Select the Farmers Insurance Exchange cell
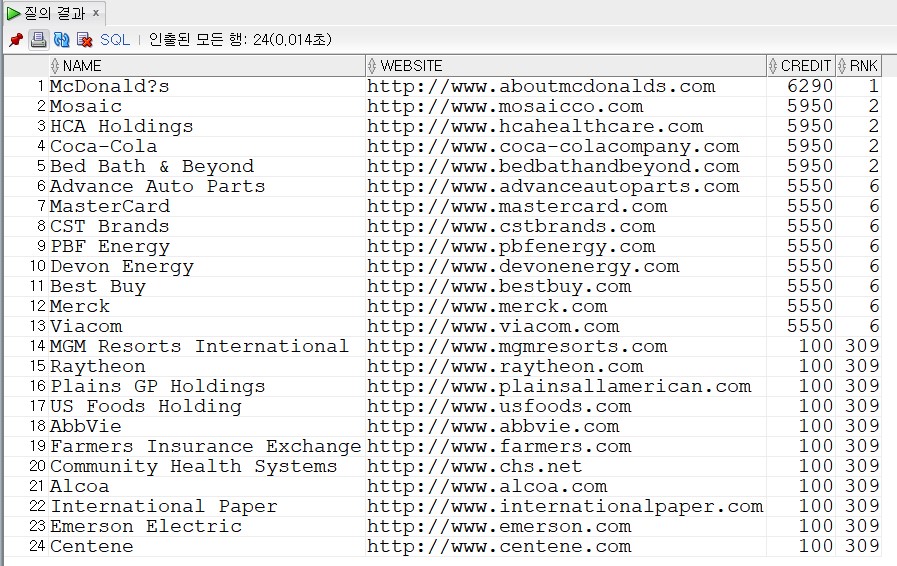This screenshot has height=566, width=897. tap(207, 447)
